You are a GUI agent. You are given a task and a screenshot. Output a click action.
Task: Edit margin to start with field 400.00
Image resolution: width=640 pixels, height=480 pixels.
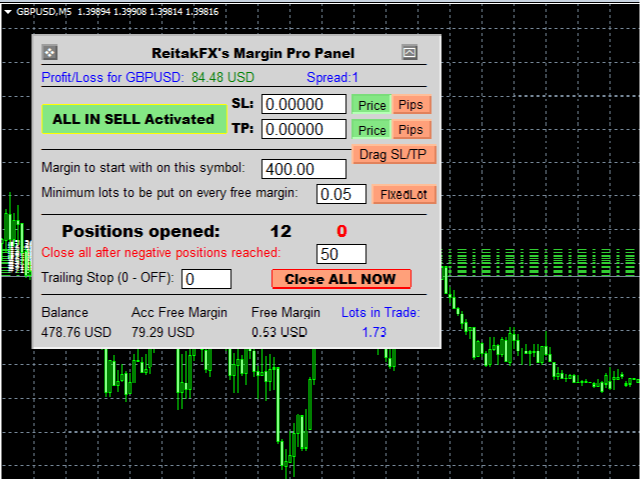pyautogui.click(x=304, y=169)
